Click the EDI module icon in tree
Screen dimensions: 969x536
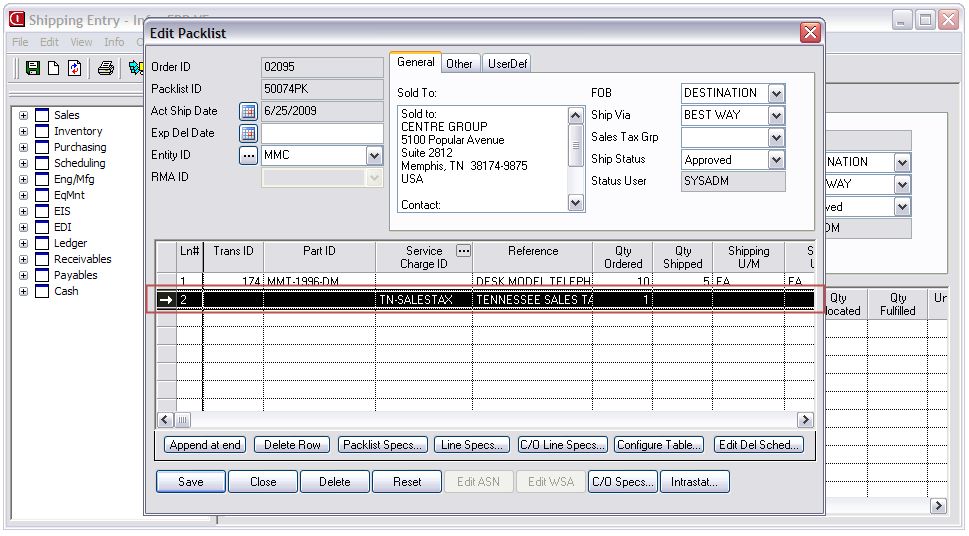click(x=42, y=228)
